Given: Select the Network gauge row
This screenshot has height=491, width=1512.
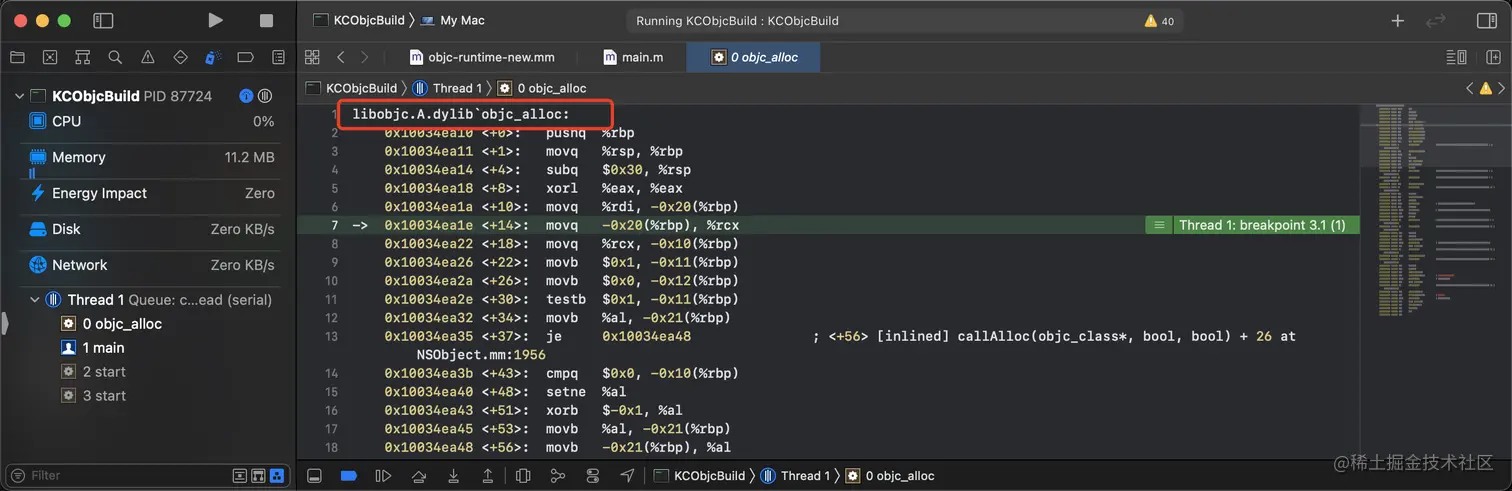Looking at the screenshot, I should click(149, 265).
